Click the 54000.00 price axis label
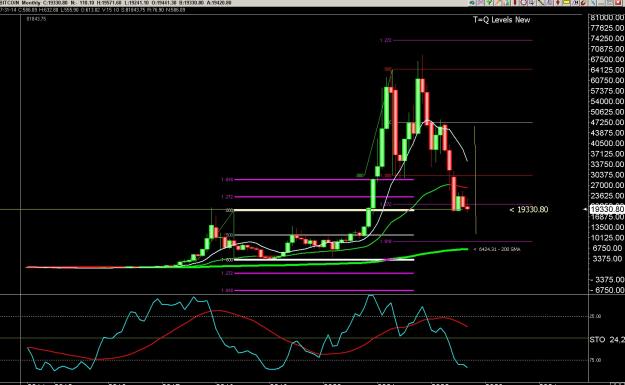 point(607,101)
